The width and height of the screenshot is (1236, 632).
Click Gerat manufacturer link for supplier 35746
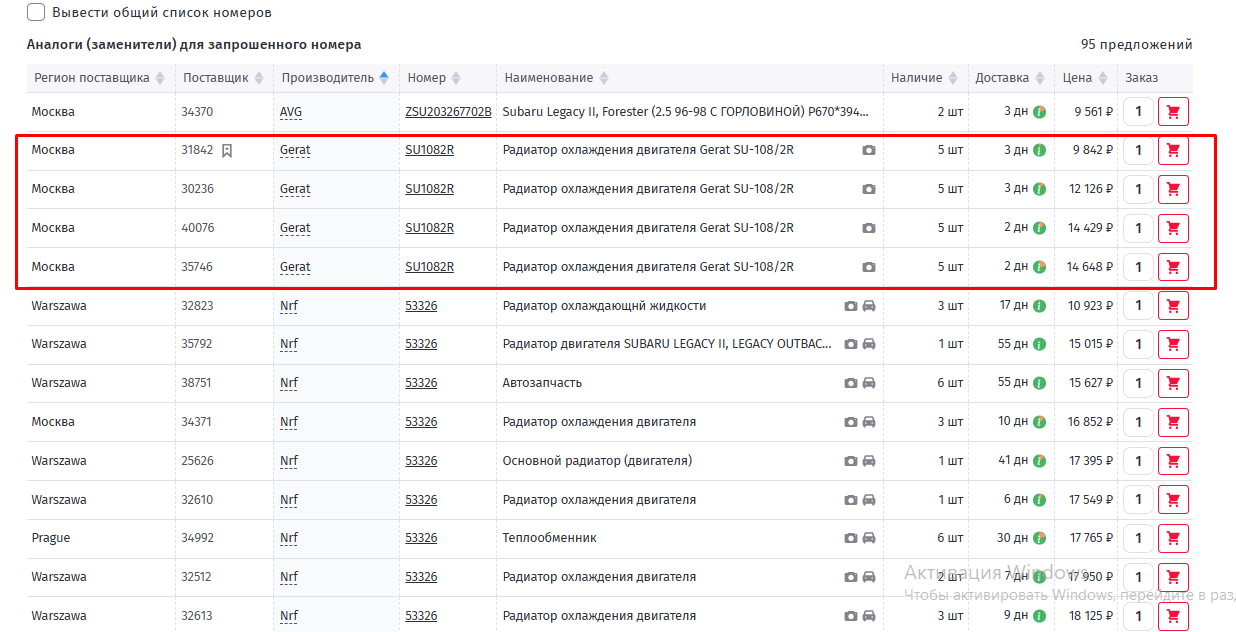click(x=295, y=267)
